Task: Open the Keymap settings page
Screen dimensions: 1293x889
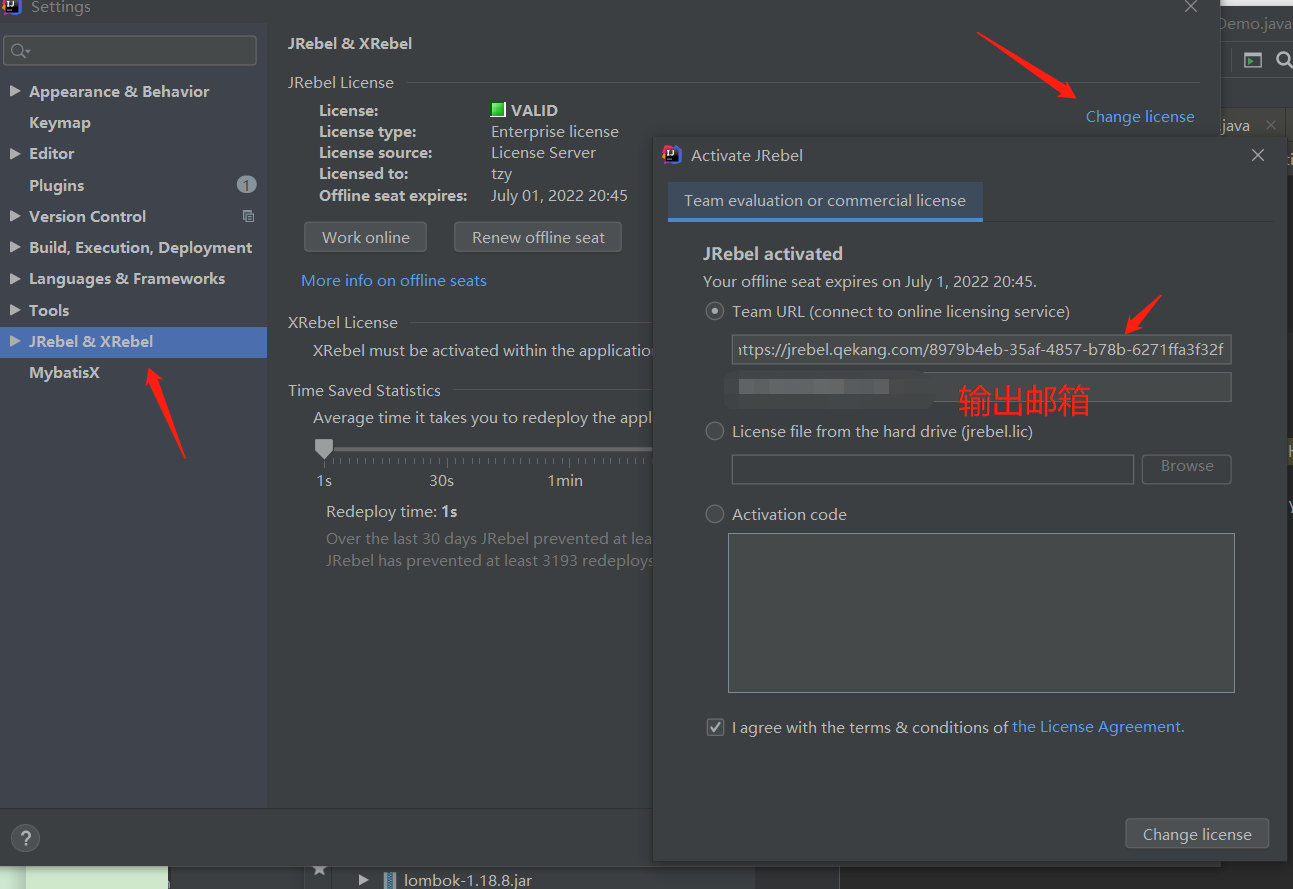Action: pos(60,122)
